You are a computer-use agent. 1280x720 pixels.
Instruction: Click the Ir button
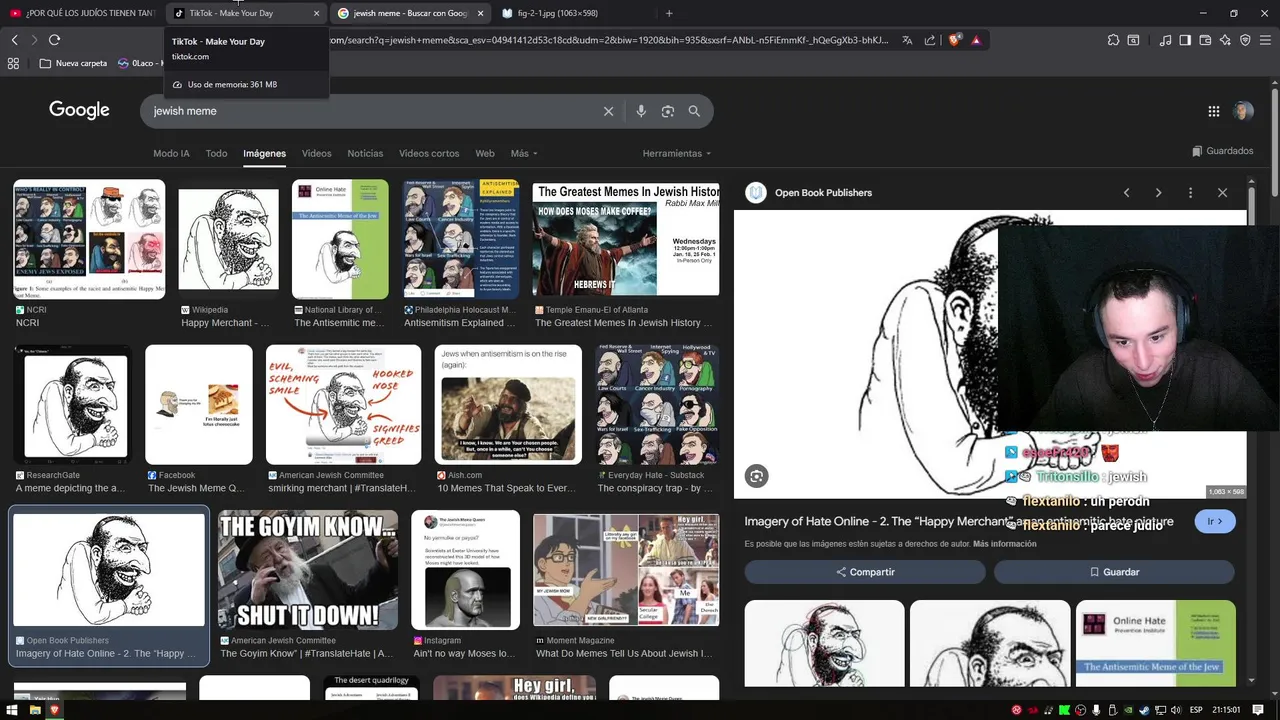(x=1215, y=521)
